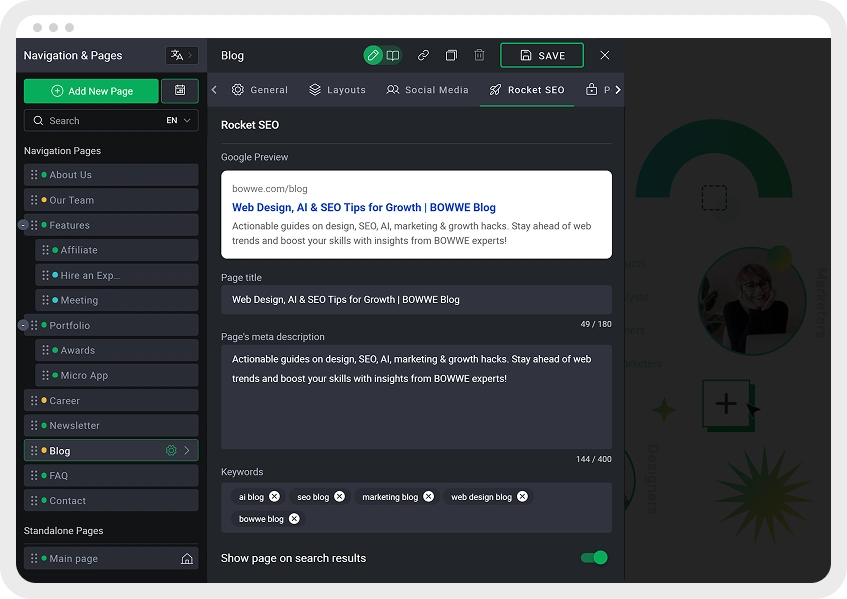The height and width of the screenshot is (599, 847).
Task: Click the drag handle of Awards
Action: [45, 350]
